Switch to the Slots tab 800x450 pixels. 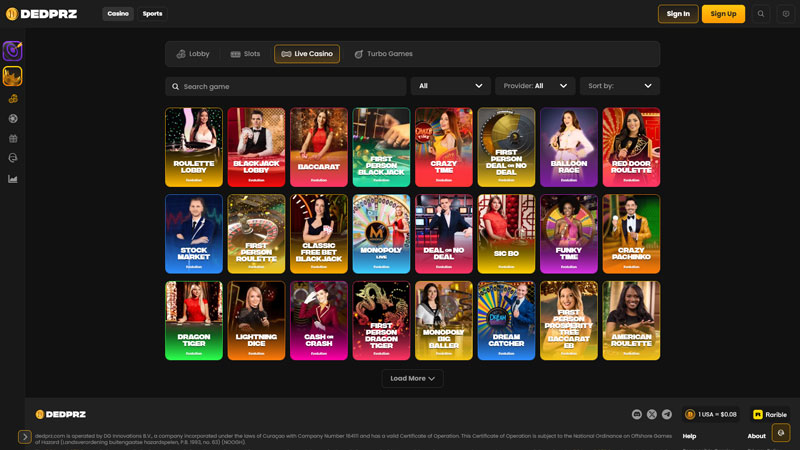(x=245, y=54)
